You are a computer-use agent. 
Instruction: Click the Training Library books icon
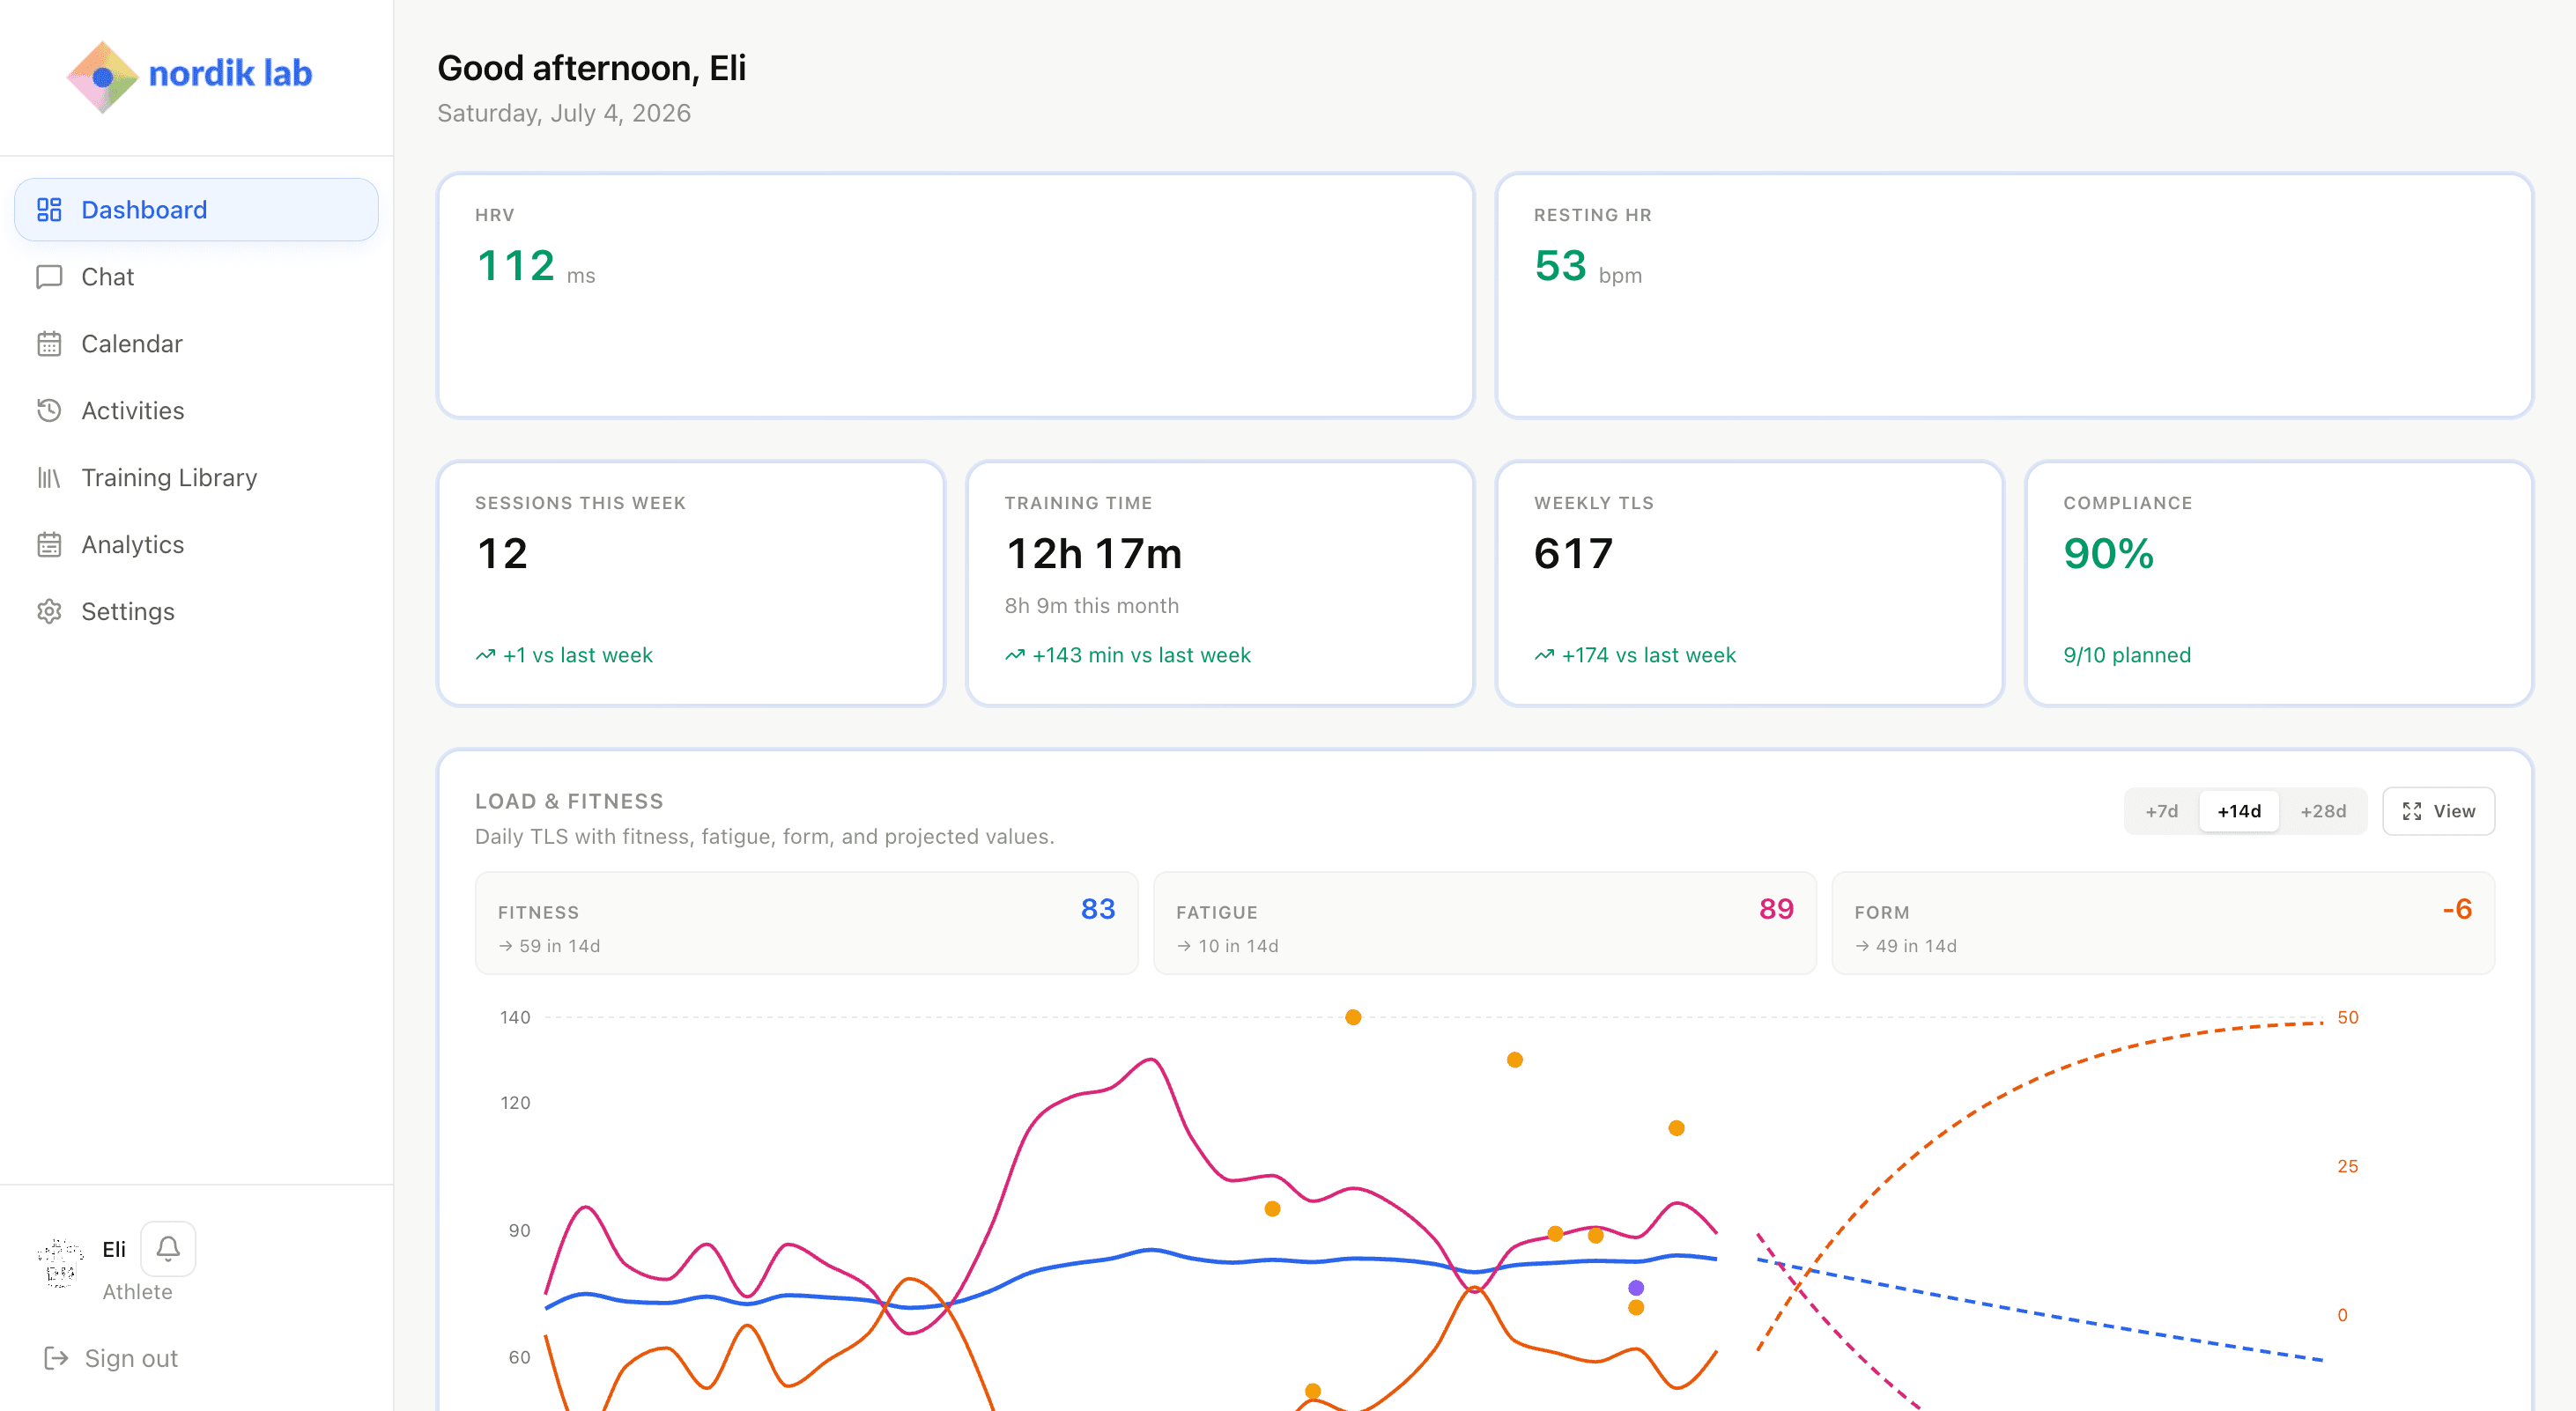pos(49,478)
